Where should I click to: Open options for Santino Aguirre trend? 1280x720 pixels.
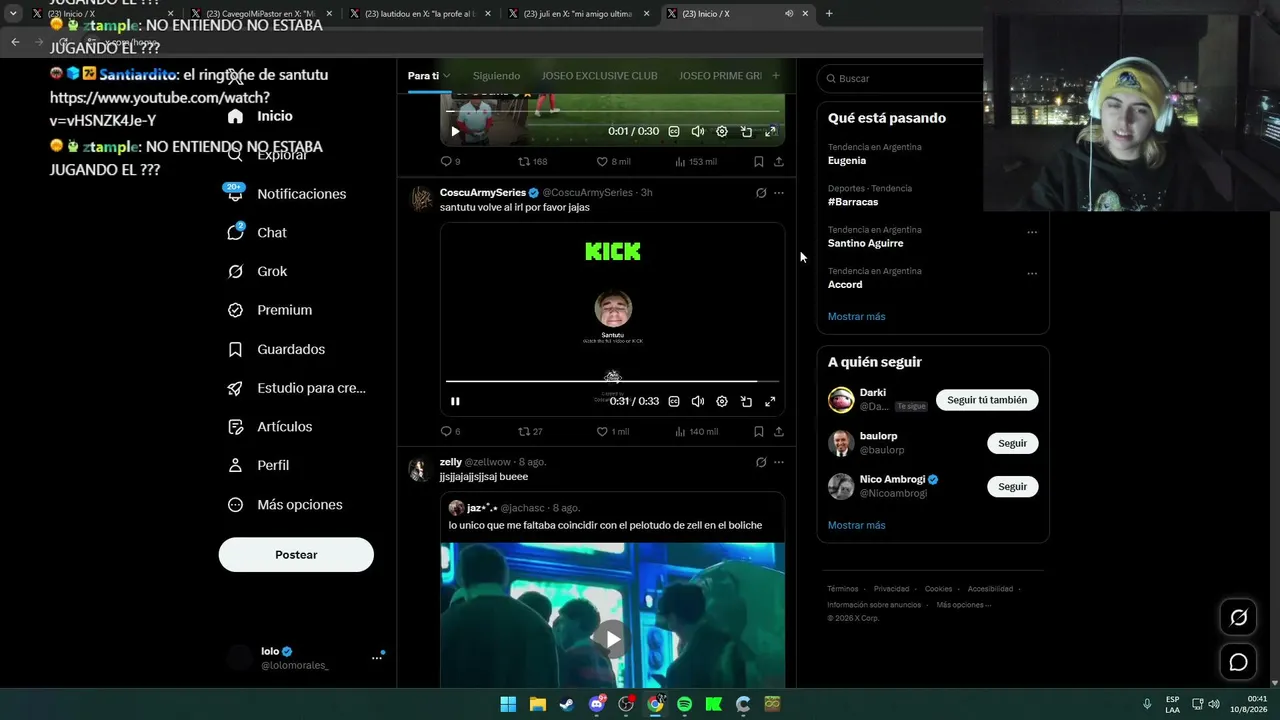pos(1032,232)
